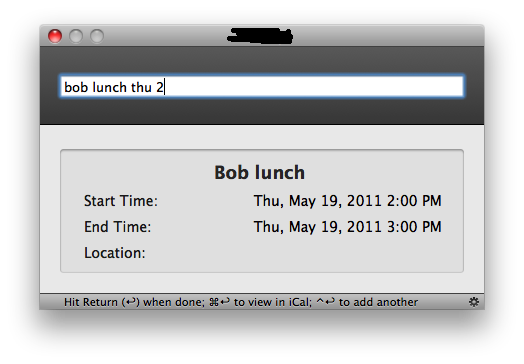
Task: Click the 'End Time:' label
Action: (117, 227)
